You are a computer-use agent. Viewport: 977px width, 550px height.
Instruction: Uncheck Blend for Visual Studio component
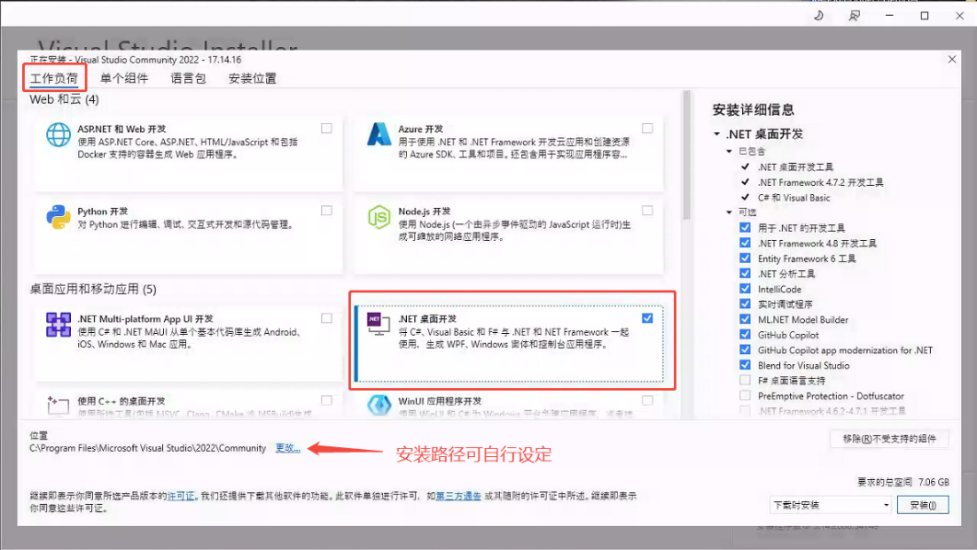pos(745,365)
